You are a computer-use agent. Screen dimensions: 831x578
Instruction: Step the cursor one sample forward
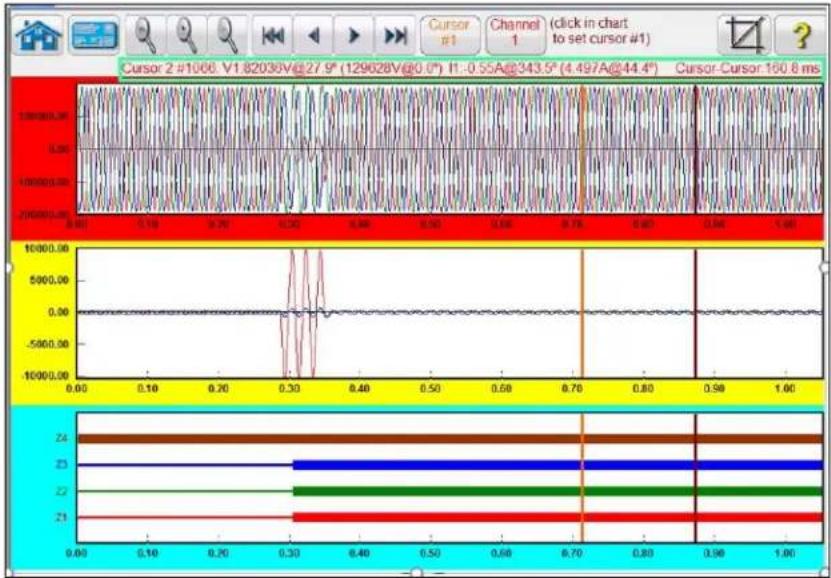[x=354, y=36]
